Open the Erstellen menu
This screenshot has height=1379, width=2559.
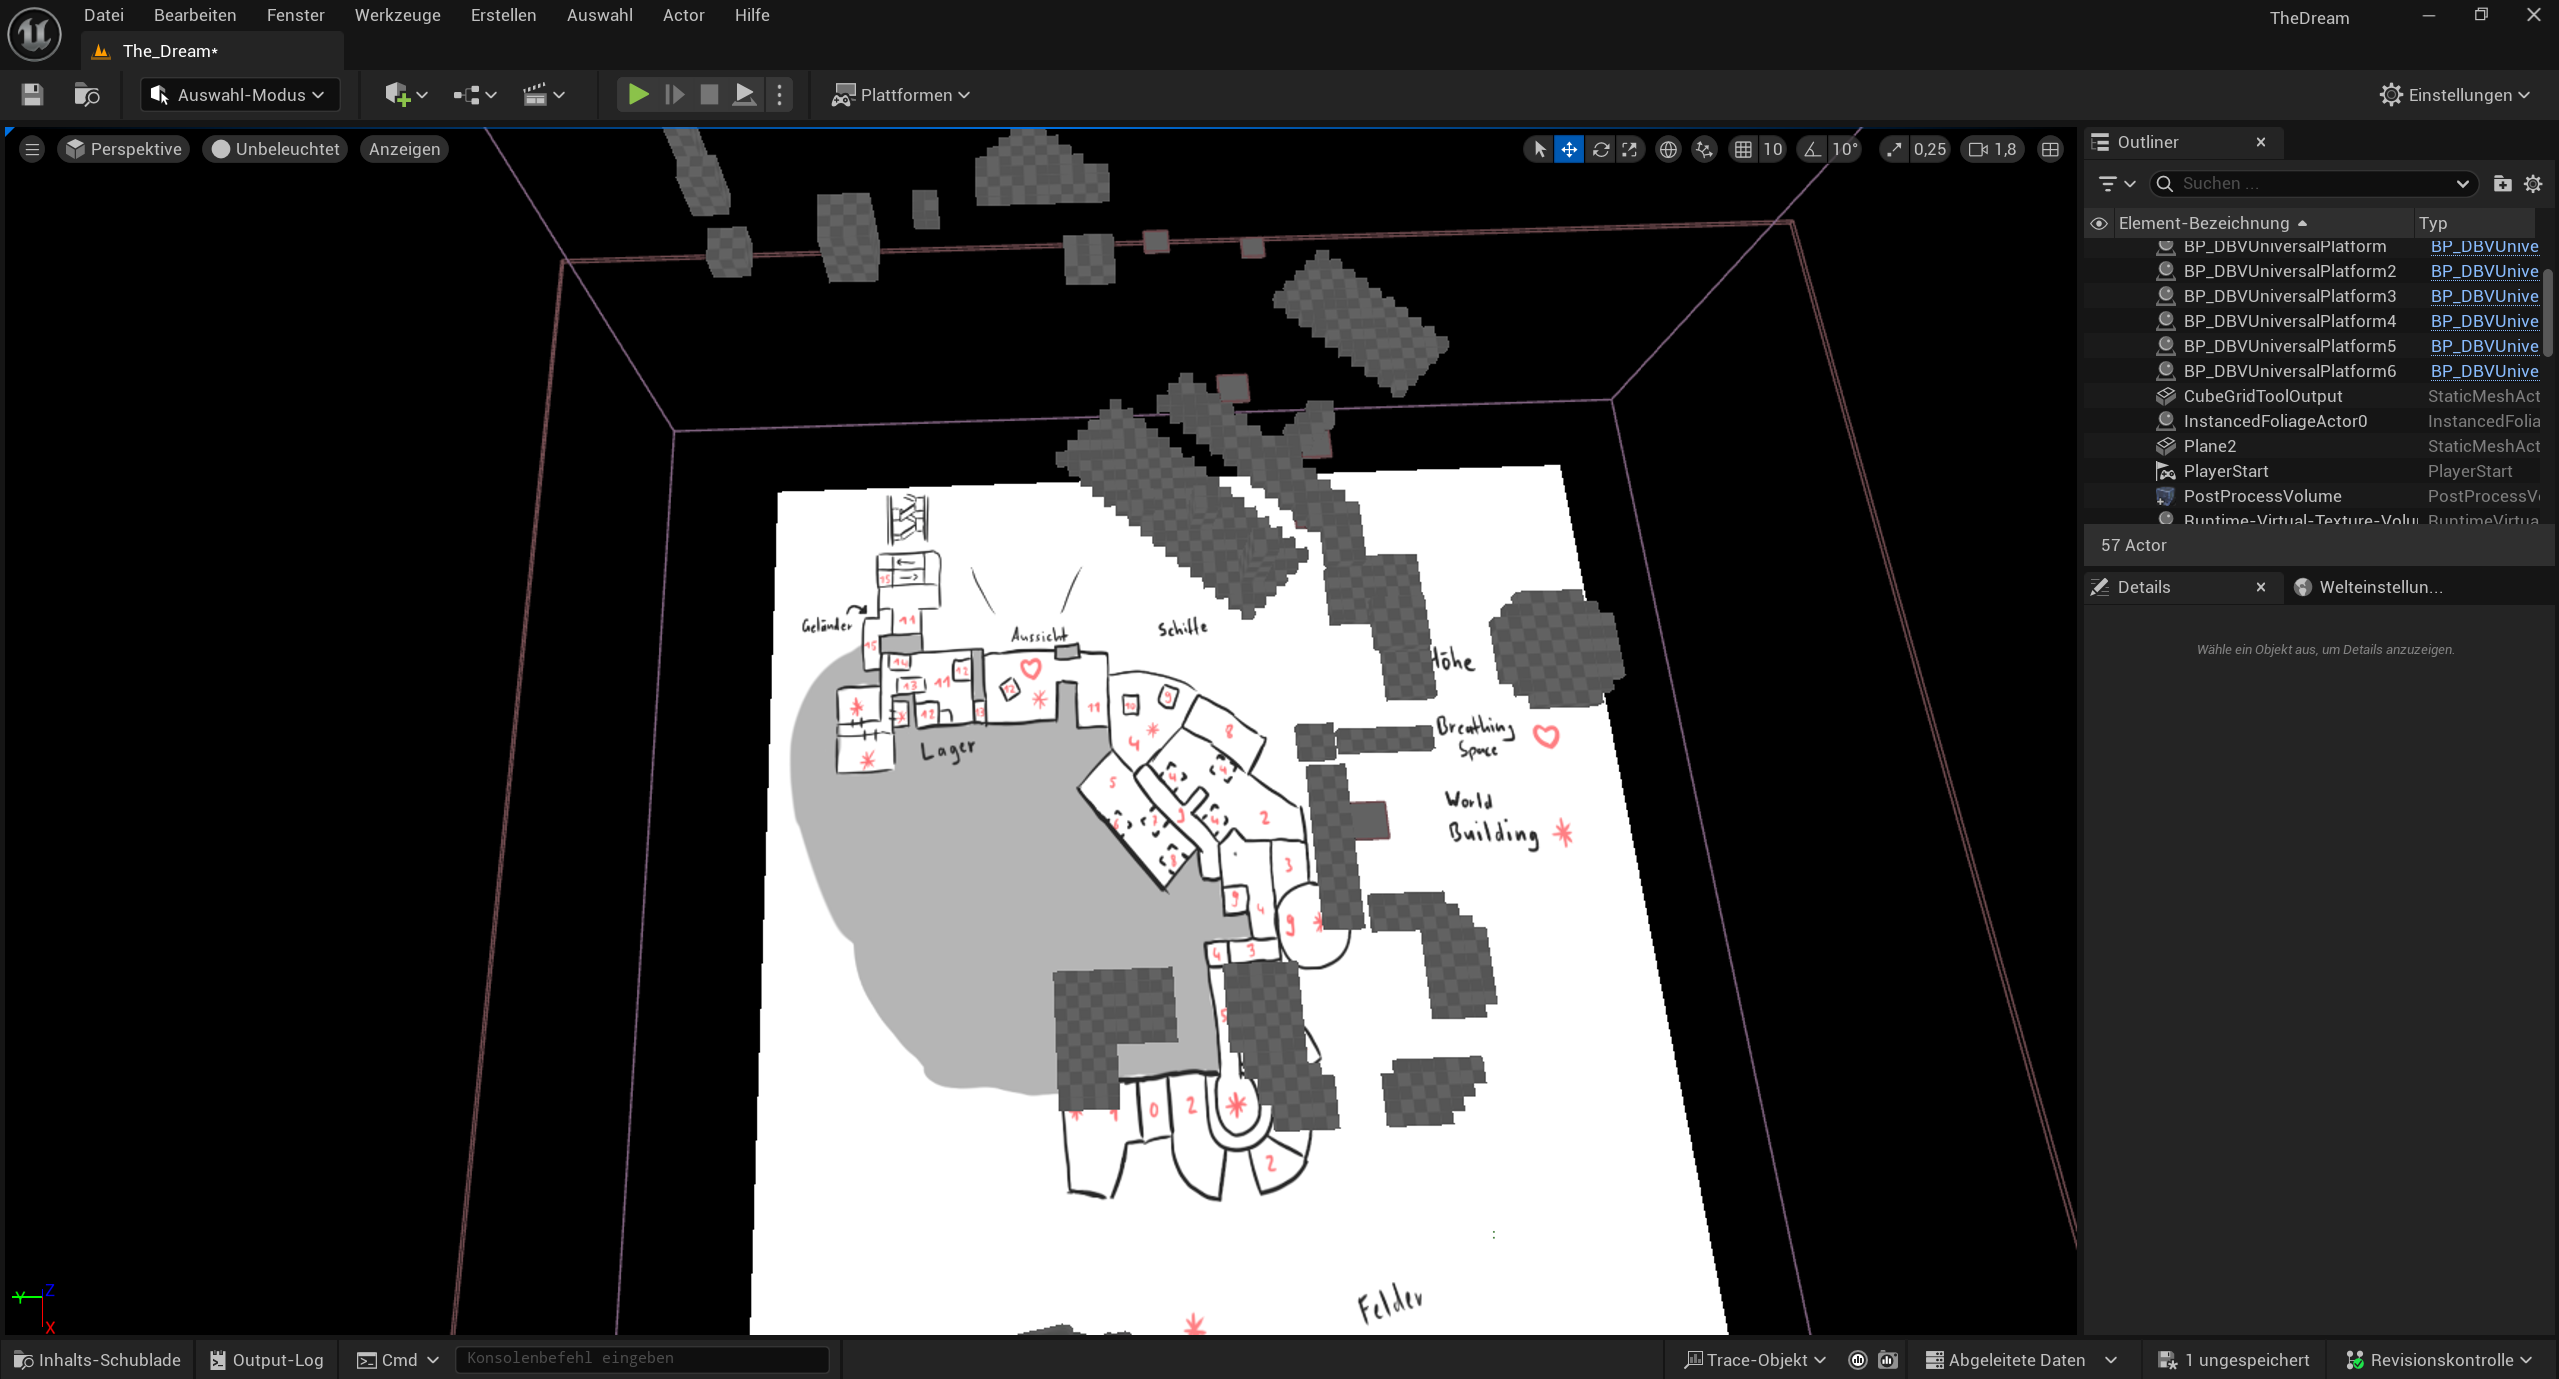click(x=503, y=15)
